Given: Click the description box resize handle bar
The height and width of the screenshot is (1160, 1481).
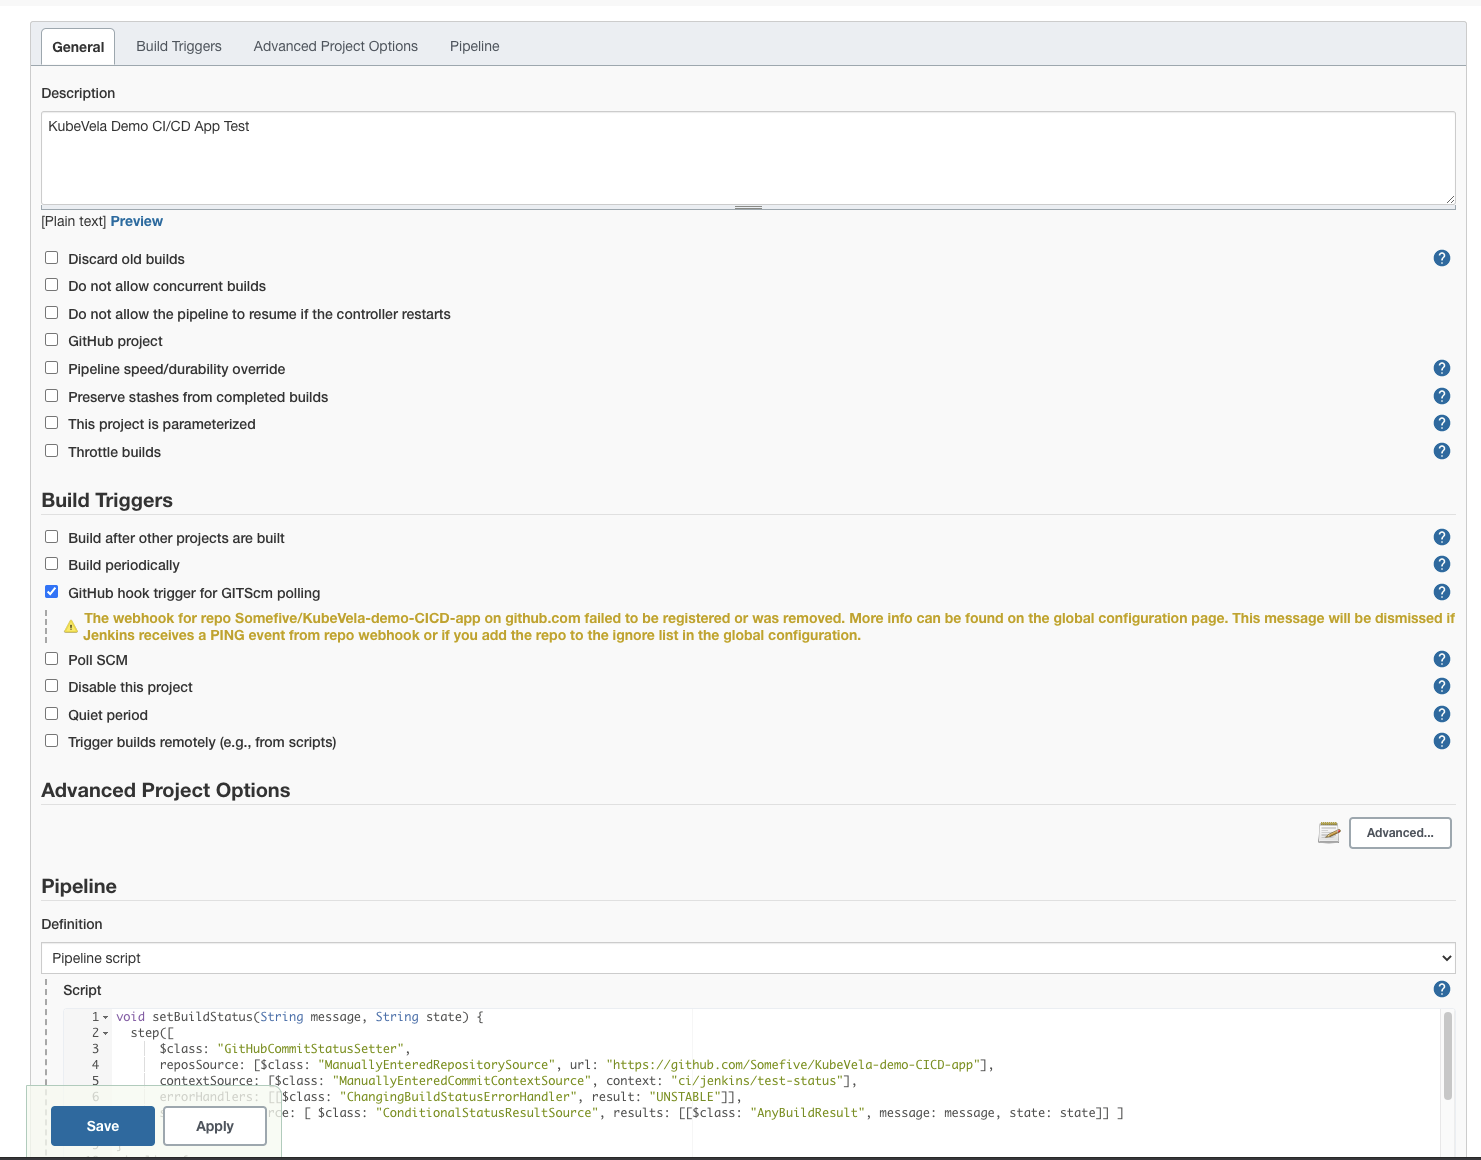Looking at the screenshot, I should [x=748, y=207].
